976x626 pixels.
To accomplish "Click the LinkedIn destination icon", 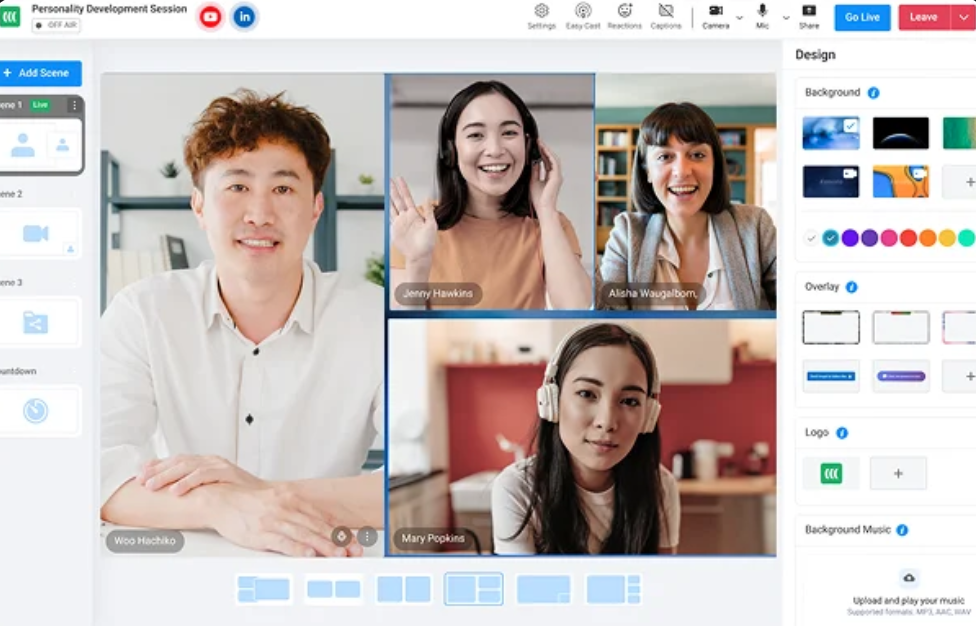I will 244,17.
